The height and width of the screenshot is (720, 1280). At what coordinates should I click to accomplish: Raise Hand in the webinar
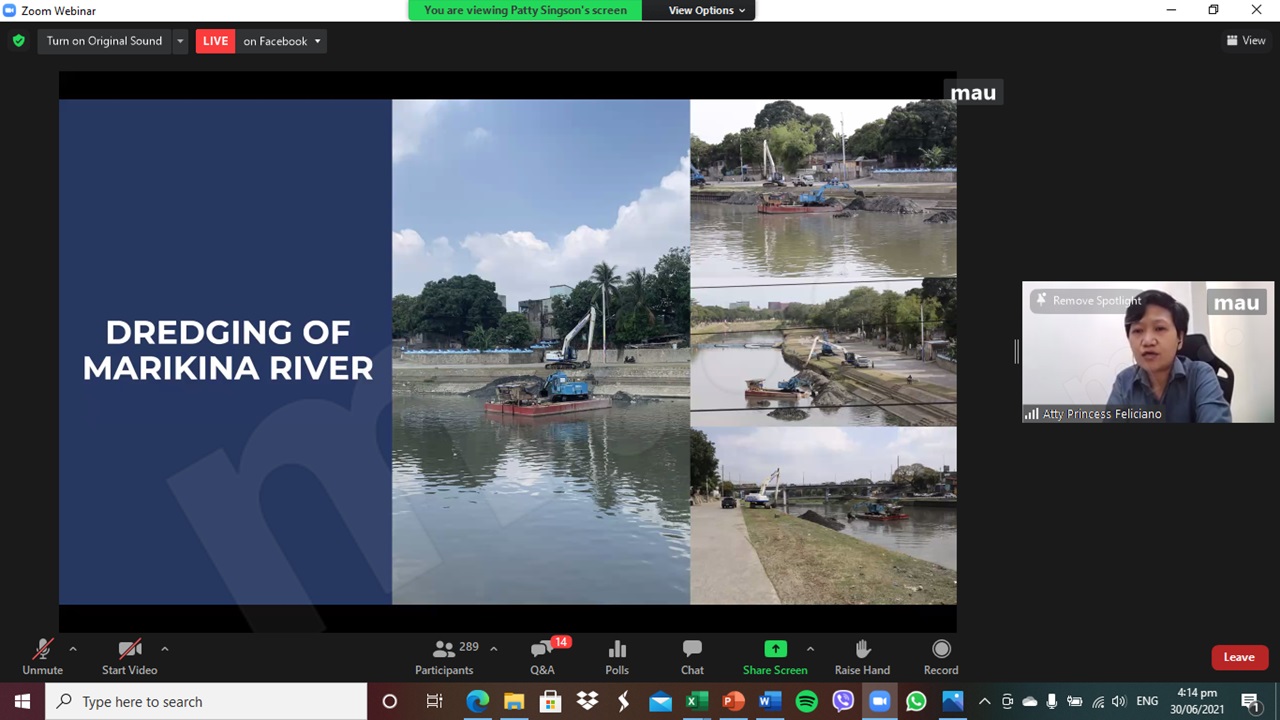tap(862, 657)
